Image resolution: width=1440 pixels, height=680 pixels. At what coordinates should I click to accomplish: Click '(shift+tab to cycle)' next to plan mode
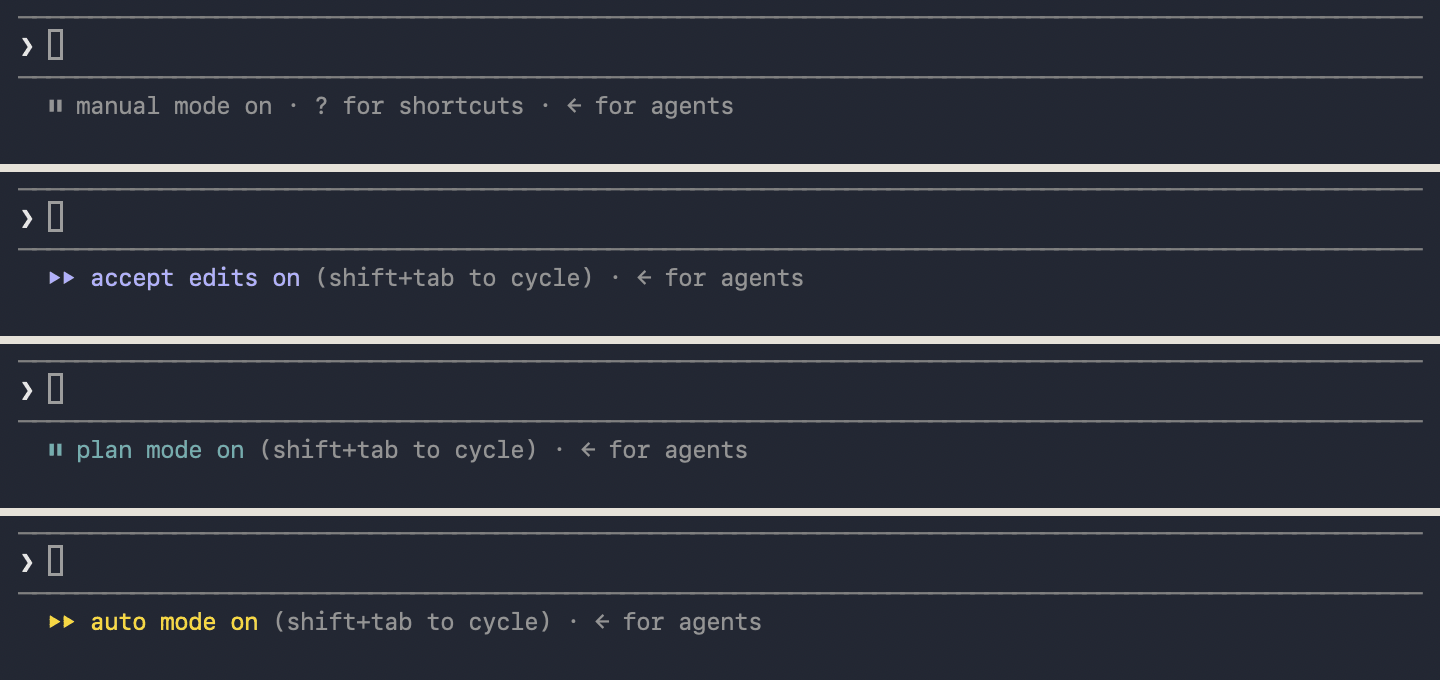point(398,450)
